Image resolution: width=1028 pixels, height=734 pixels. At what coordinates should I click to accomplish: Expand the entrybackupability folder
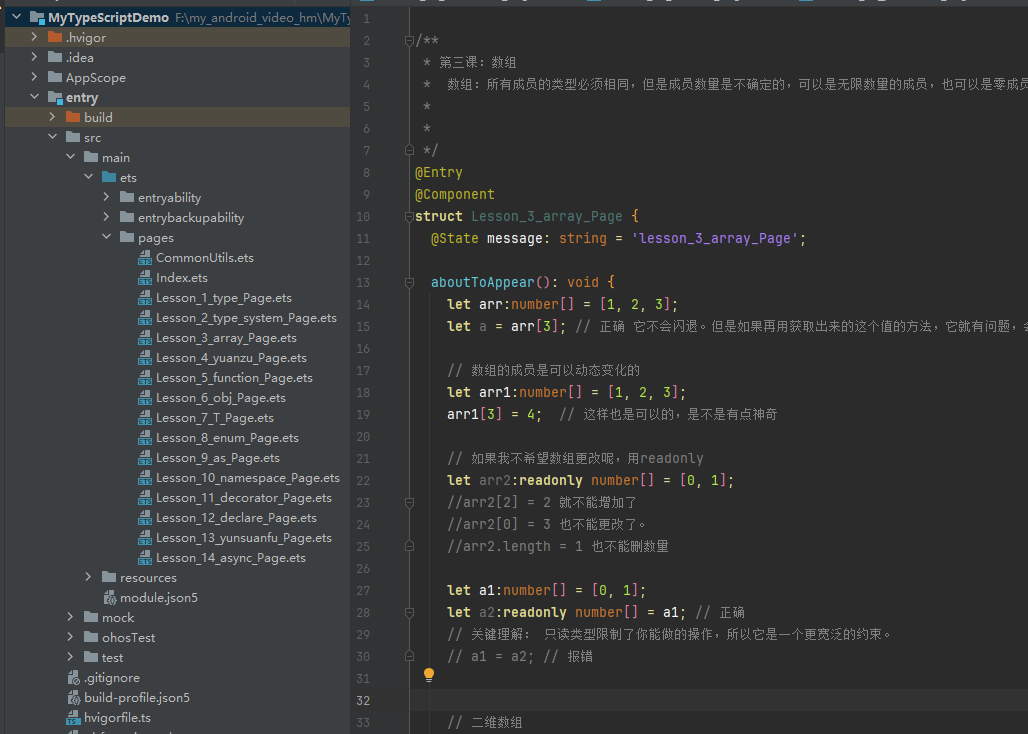[x=106, y=217]
